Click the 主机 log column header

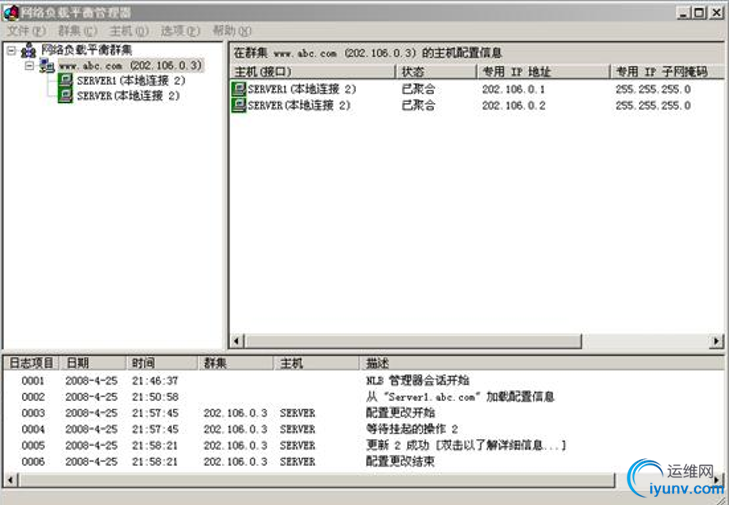[x=317, y=363]
